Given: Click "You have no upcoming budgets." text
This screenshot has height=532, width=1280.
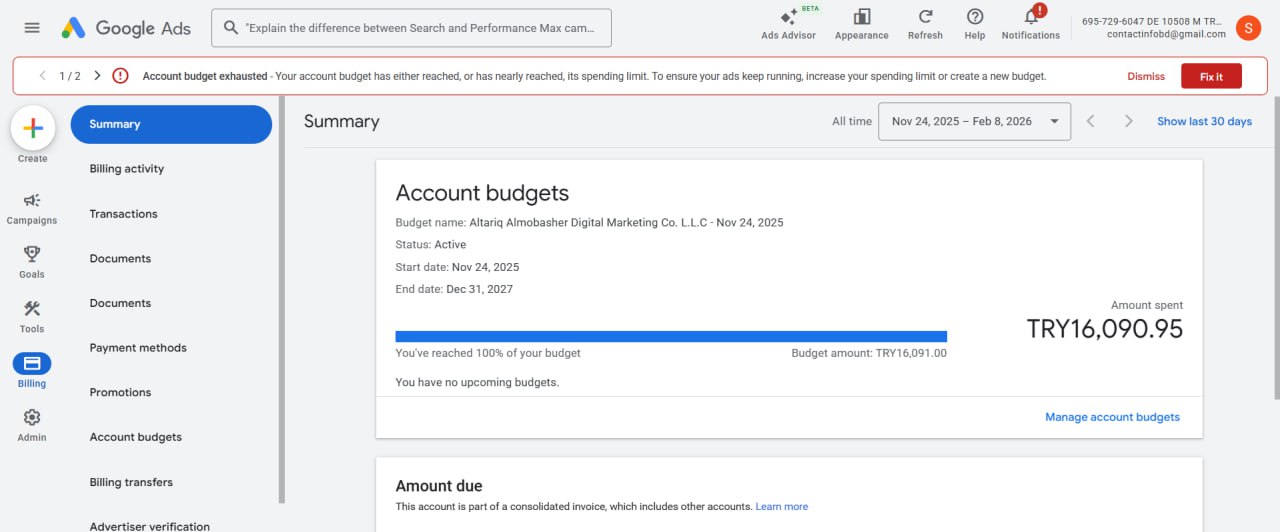Looking at the screenshot, I should (477, 382).
